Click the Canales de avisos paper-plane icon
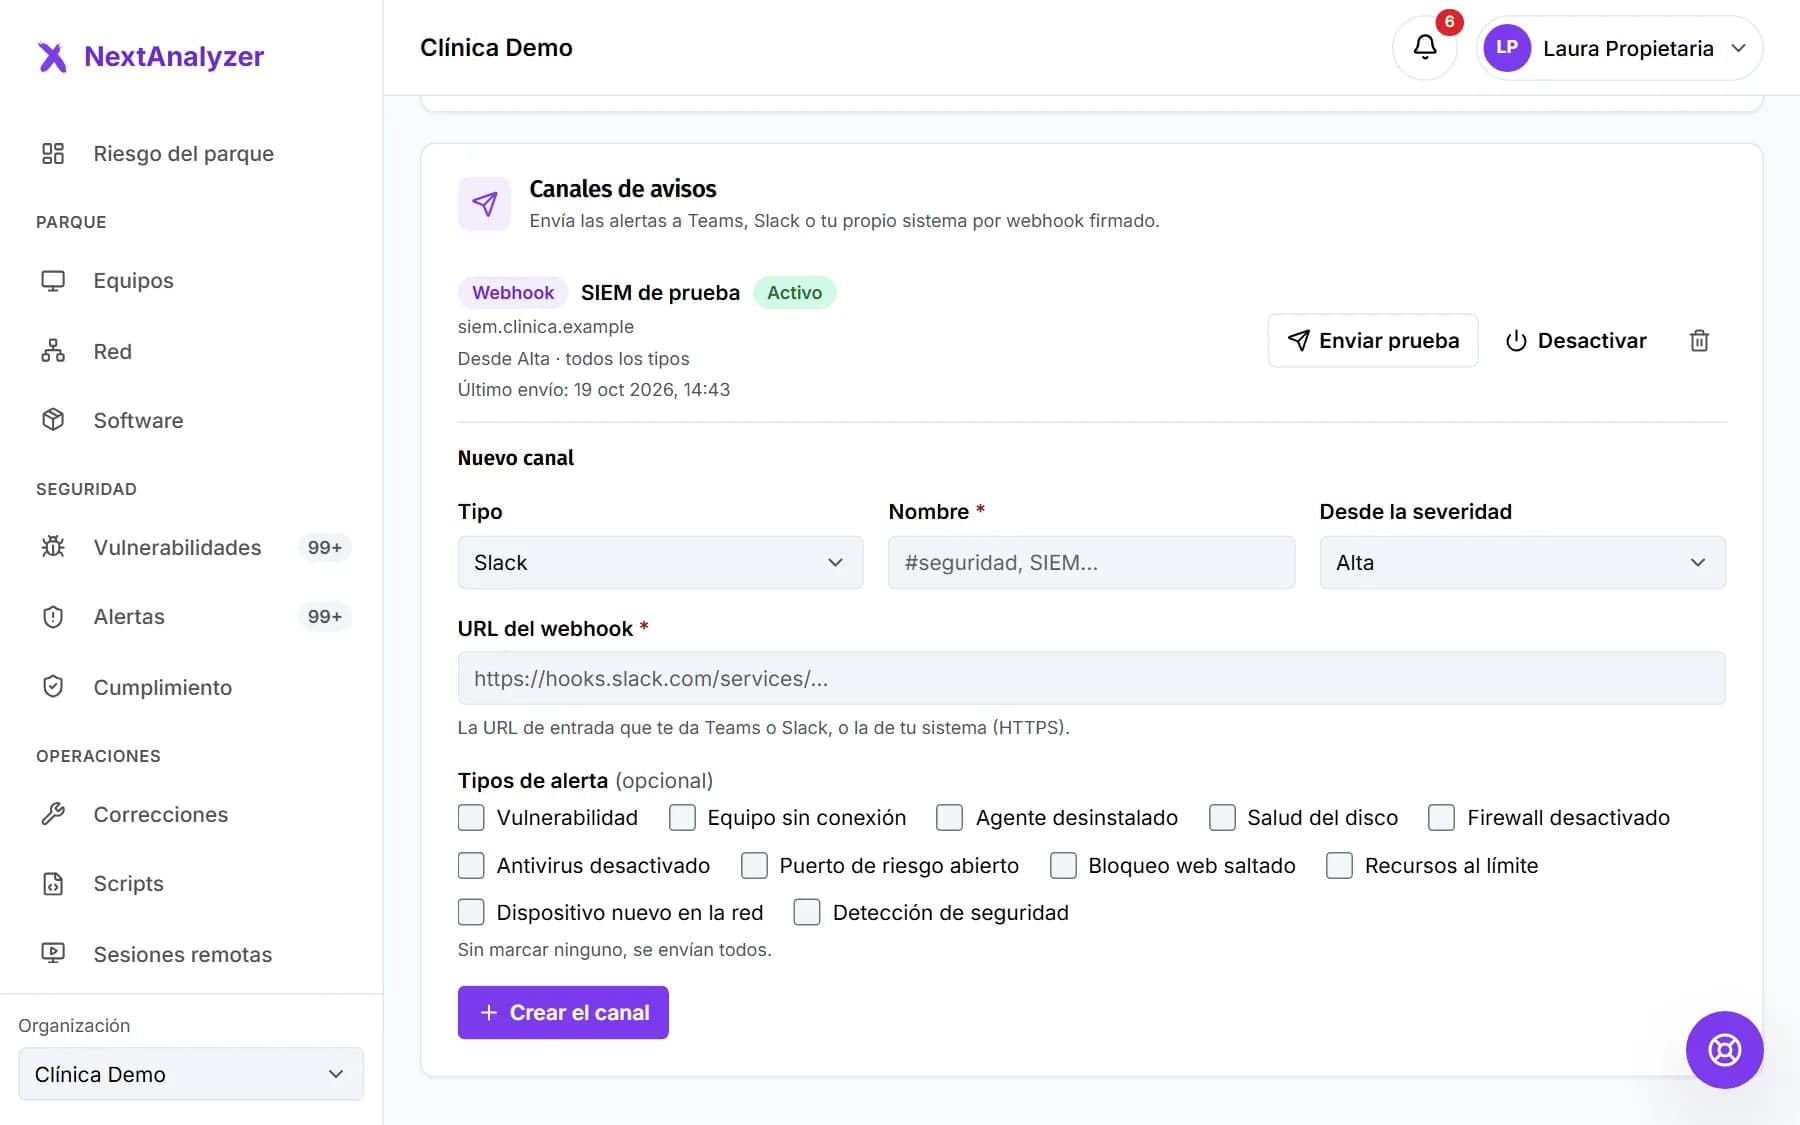 pyautogui.click(x=485, y=204)
